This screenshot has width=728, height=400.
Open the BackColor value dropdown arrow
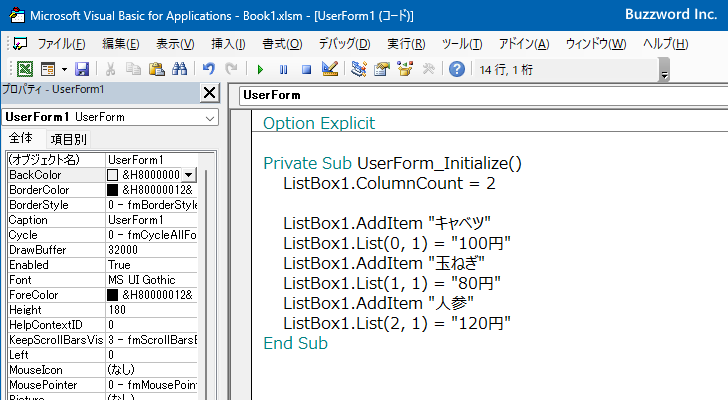point(188,175)
